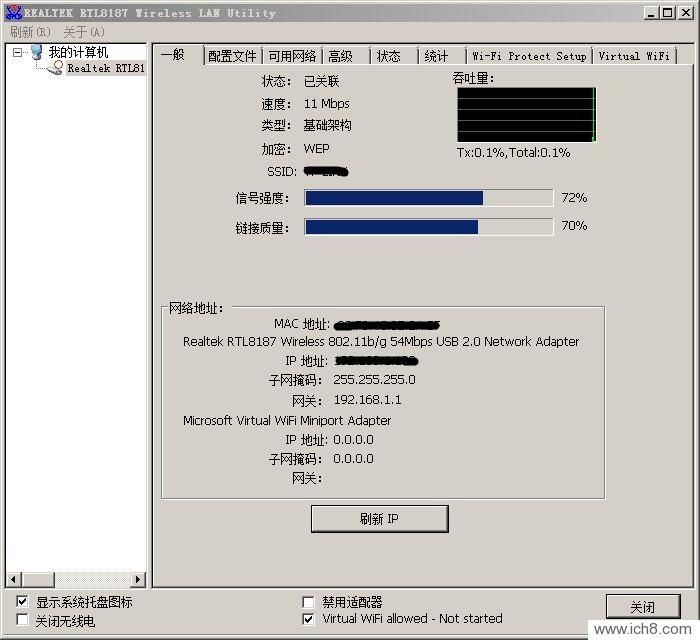Click the speed value 11 Mbps
The image size is (700, 640).
(x=326, y=104)
